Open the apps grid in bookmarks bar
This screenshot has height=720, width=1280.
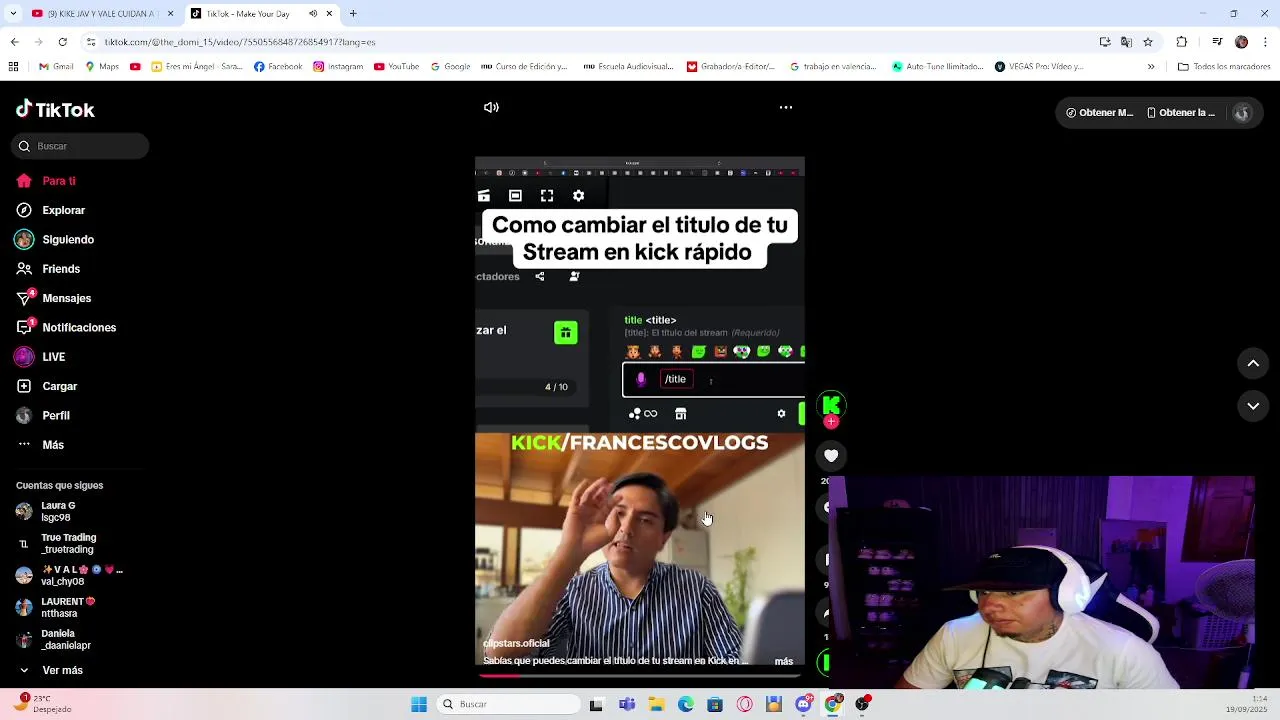[x=13, y=67]
